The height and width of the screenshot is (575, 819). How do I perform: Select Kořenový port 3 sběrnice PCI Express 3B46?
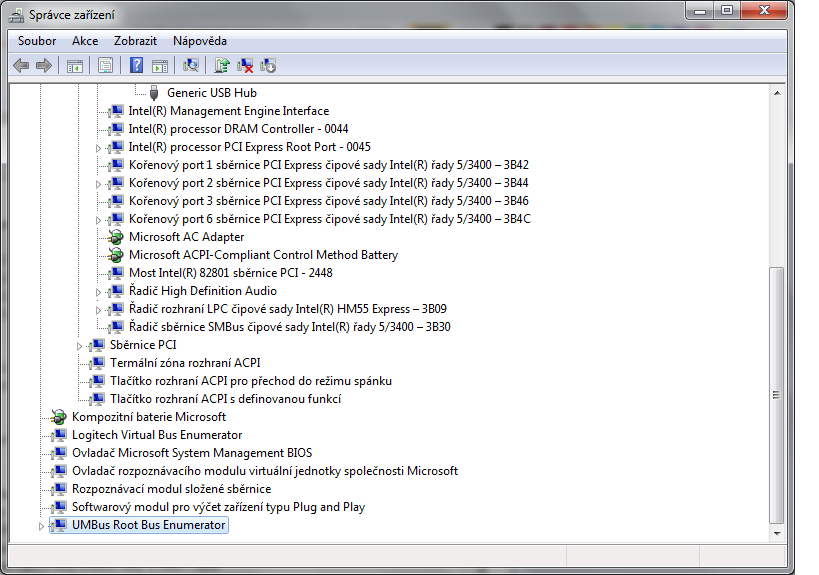click(329, 201)
